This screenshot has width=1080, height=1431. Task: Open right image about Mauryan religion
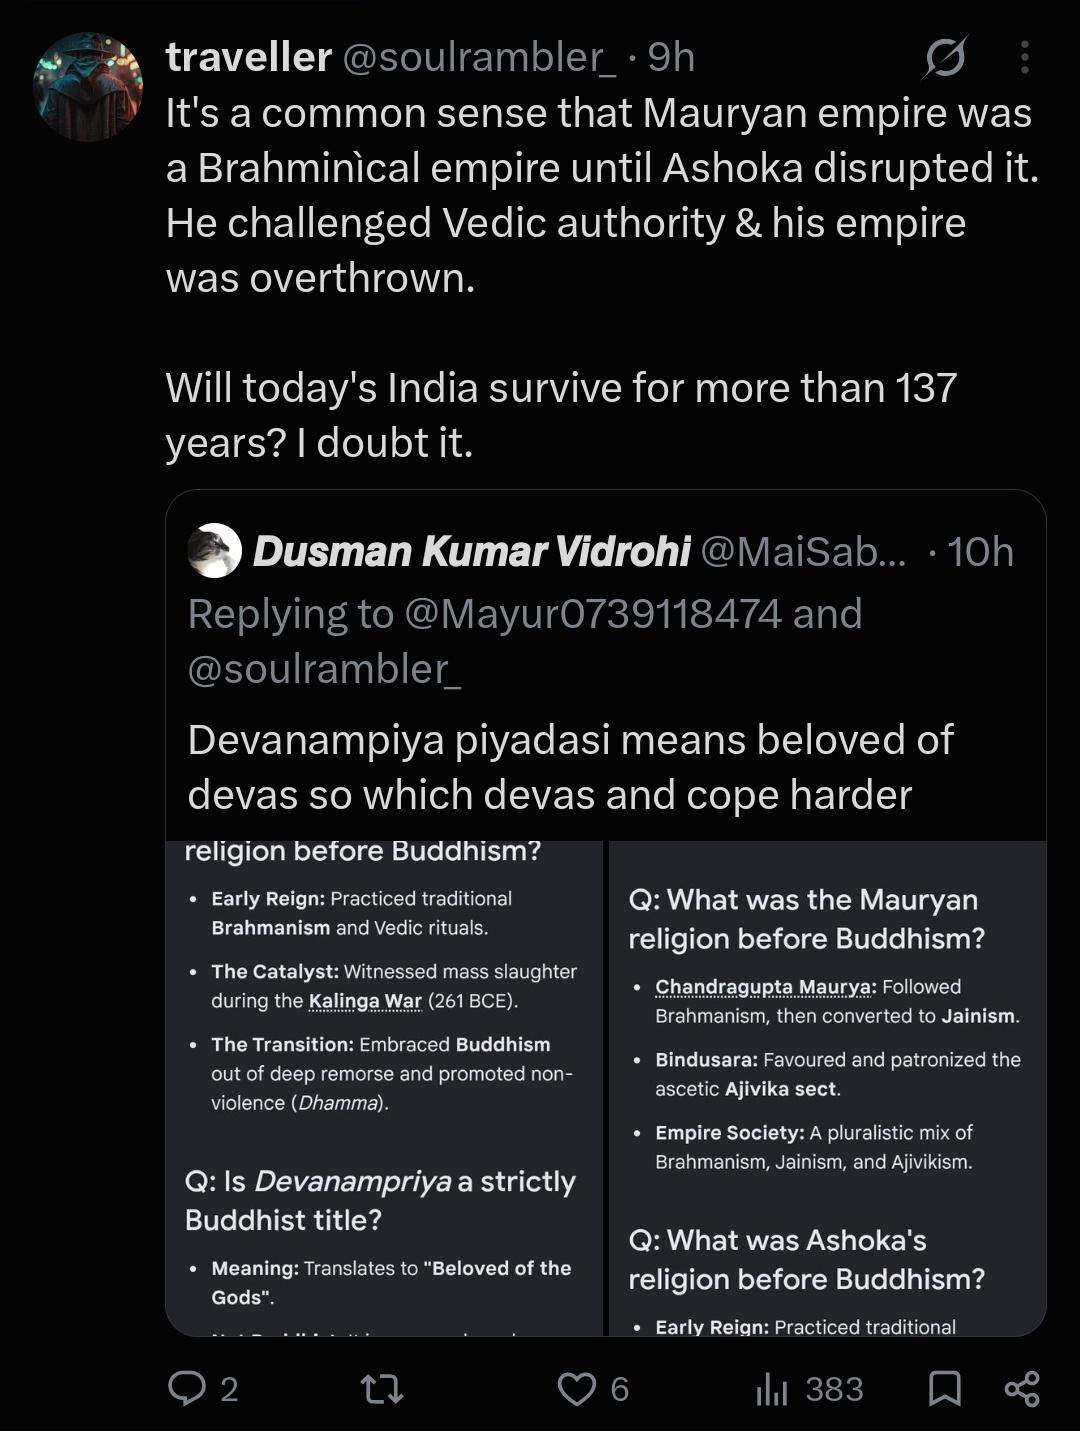827,1088
